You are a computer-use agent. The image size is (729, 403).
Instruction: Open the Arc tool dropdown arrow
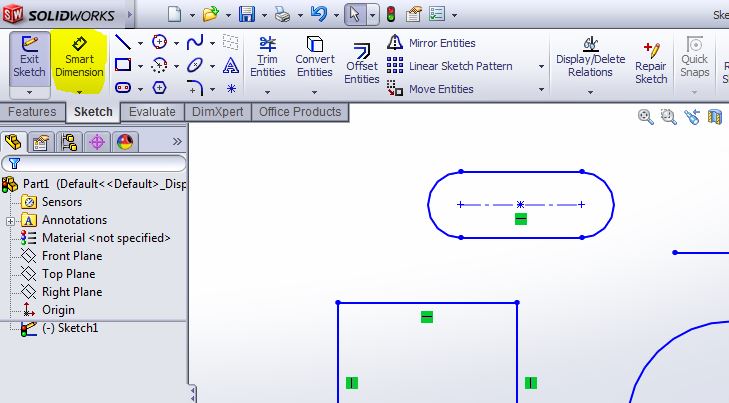(176, 66)
